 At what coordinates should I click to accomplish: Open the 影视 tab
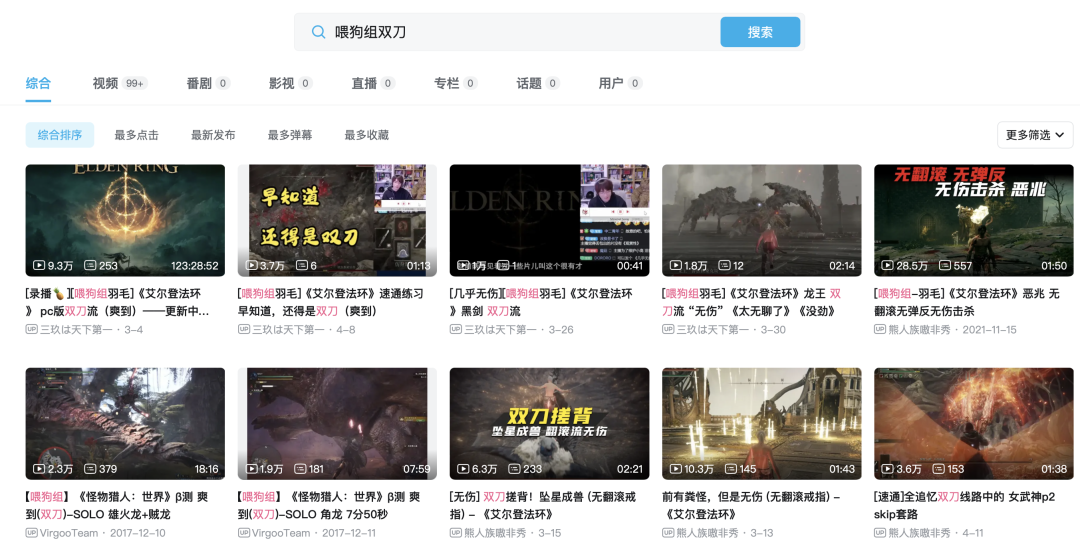click(290, 83)
